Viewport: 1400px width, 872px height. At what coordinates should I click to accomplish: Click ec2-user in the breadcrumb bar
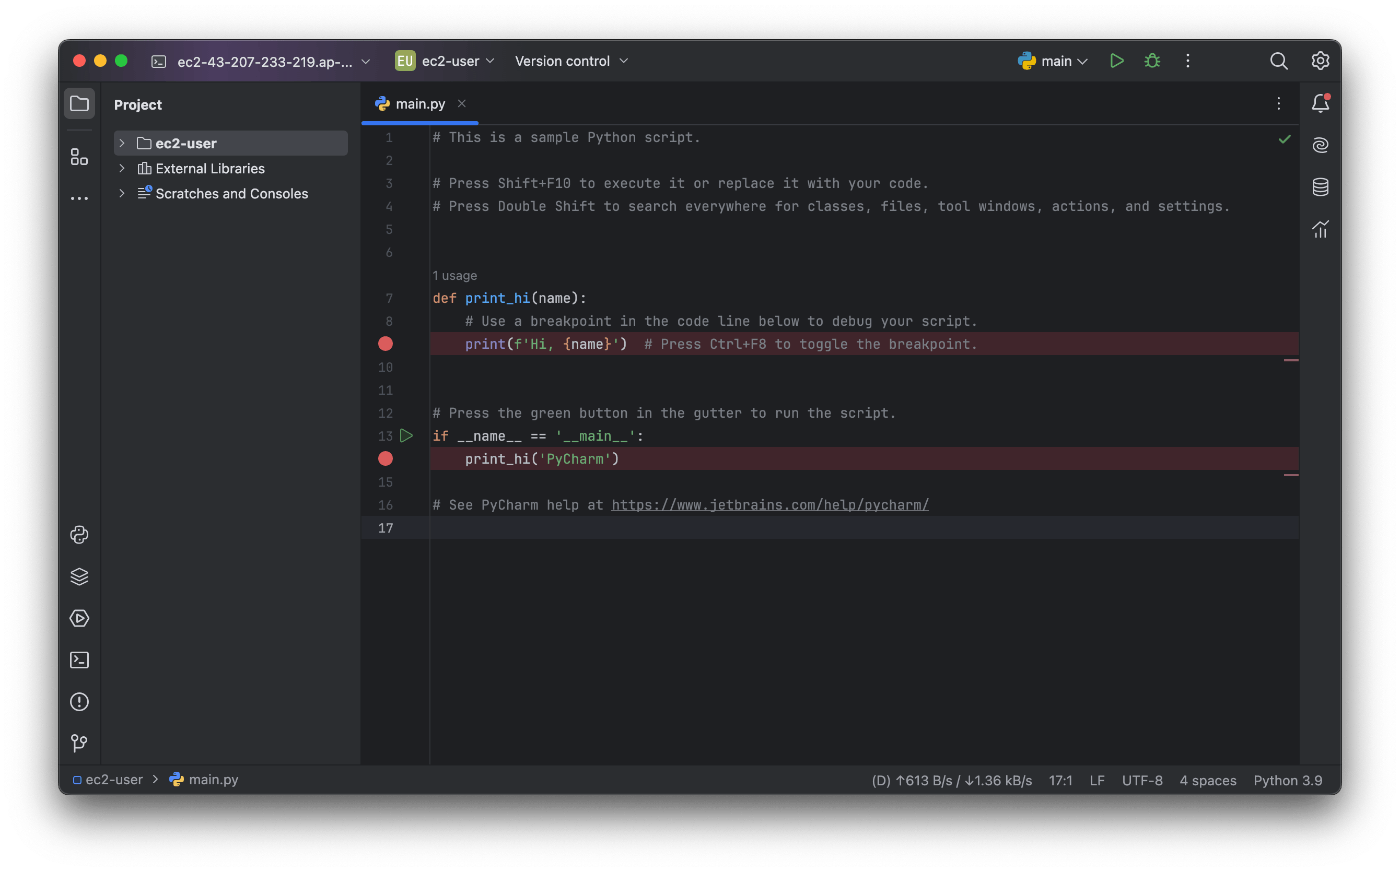point(108,780)
